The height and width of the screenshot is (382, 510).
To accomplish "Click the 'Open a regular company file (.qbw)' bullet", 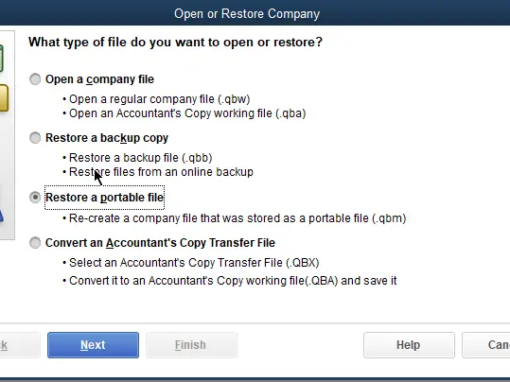I will (x=160, y=99).
